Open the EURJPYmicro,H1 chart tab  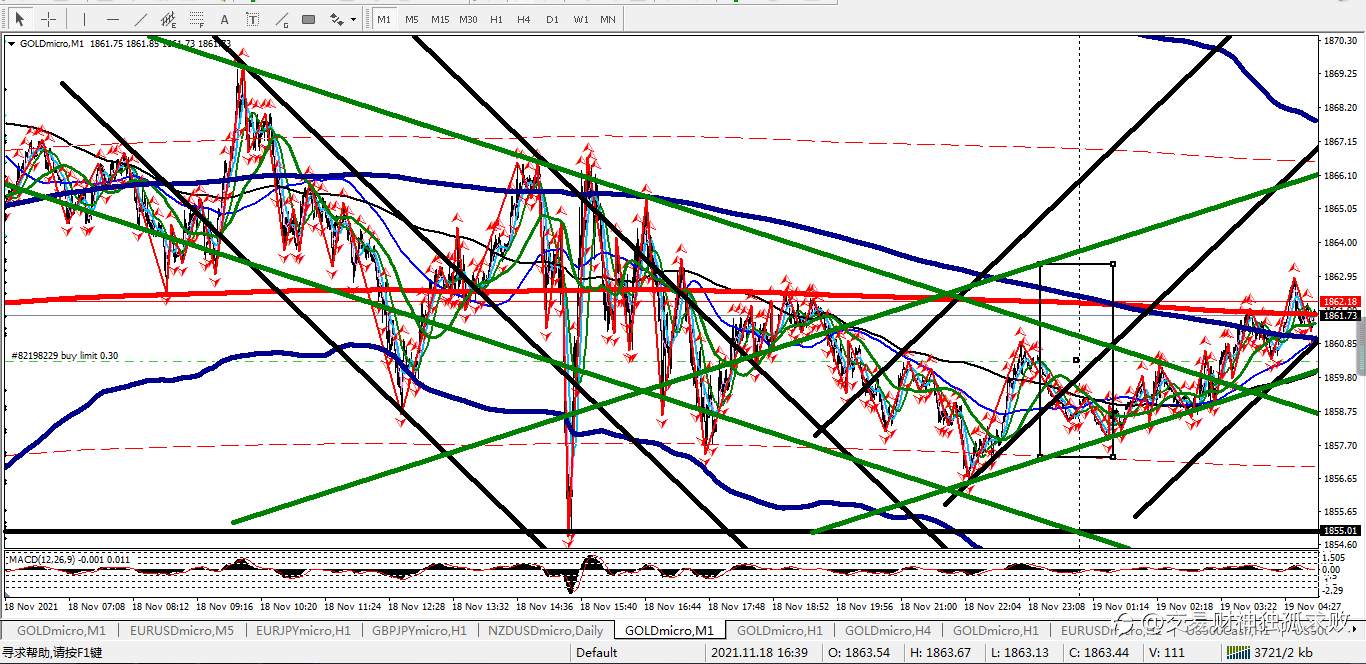click(x=303, y=631)
